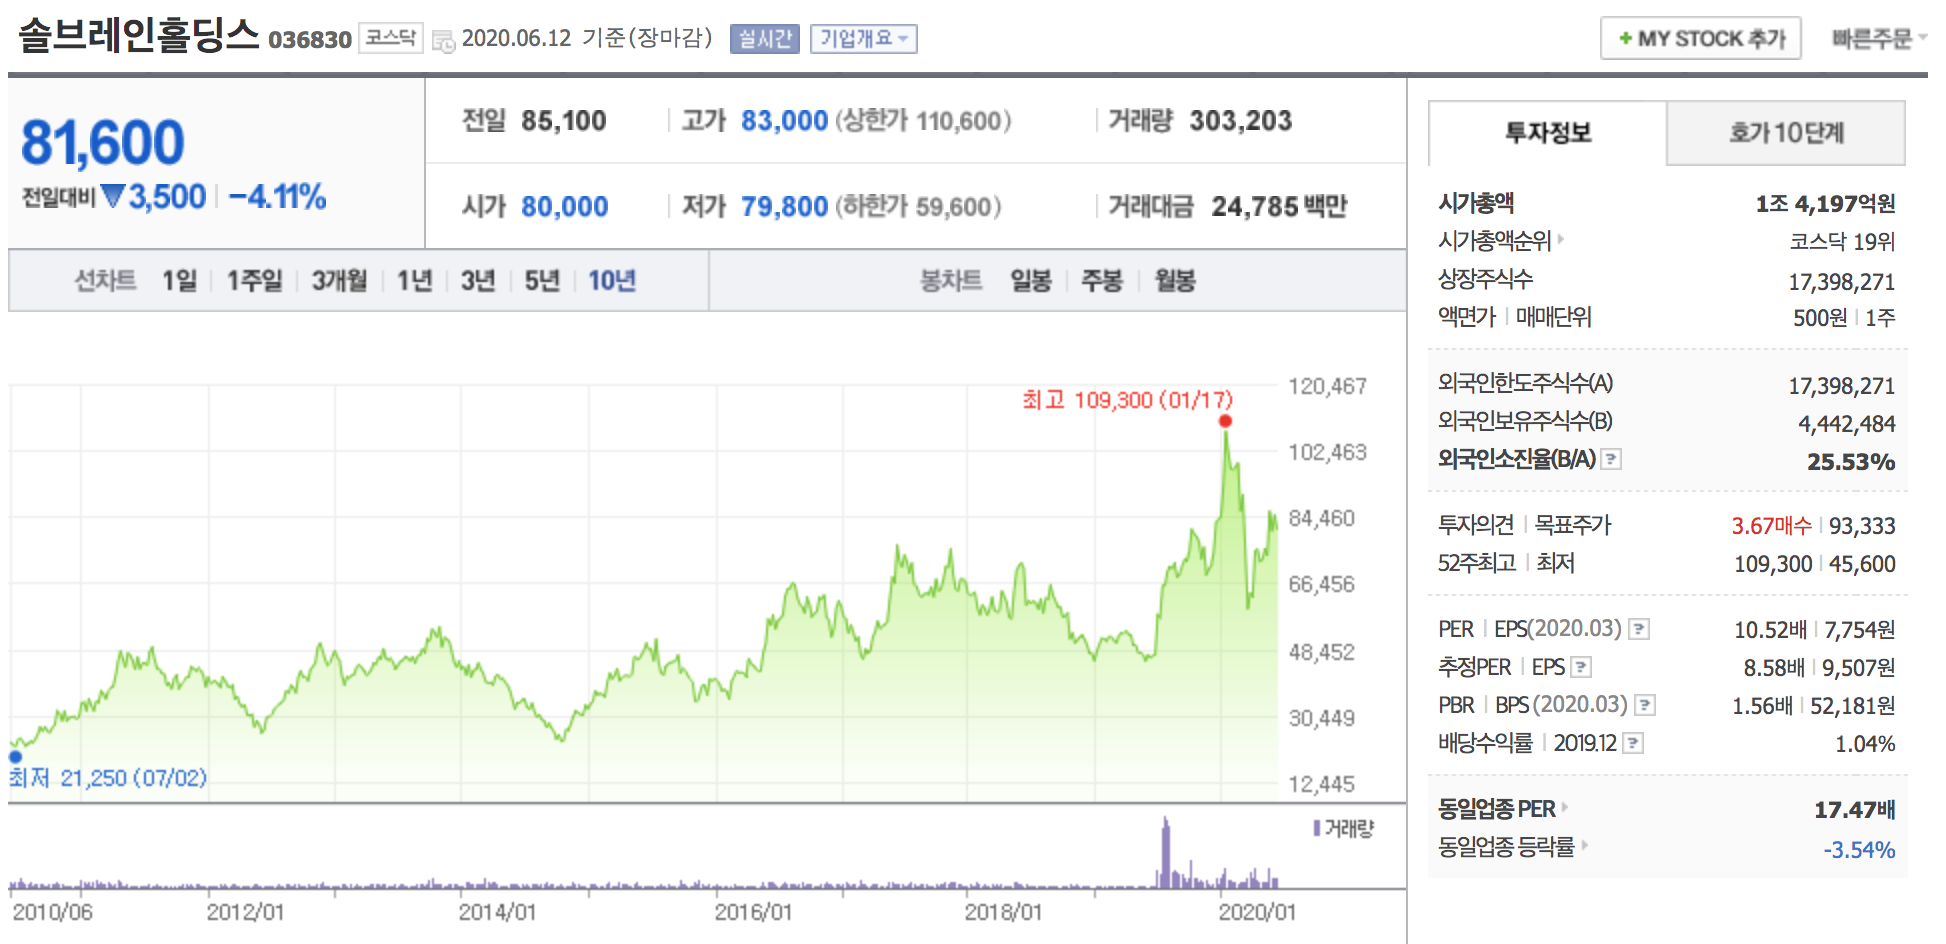
Task: Show the 주봉 weekly candle chart
Action: pos(1102,280)
